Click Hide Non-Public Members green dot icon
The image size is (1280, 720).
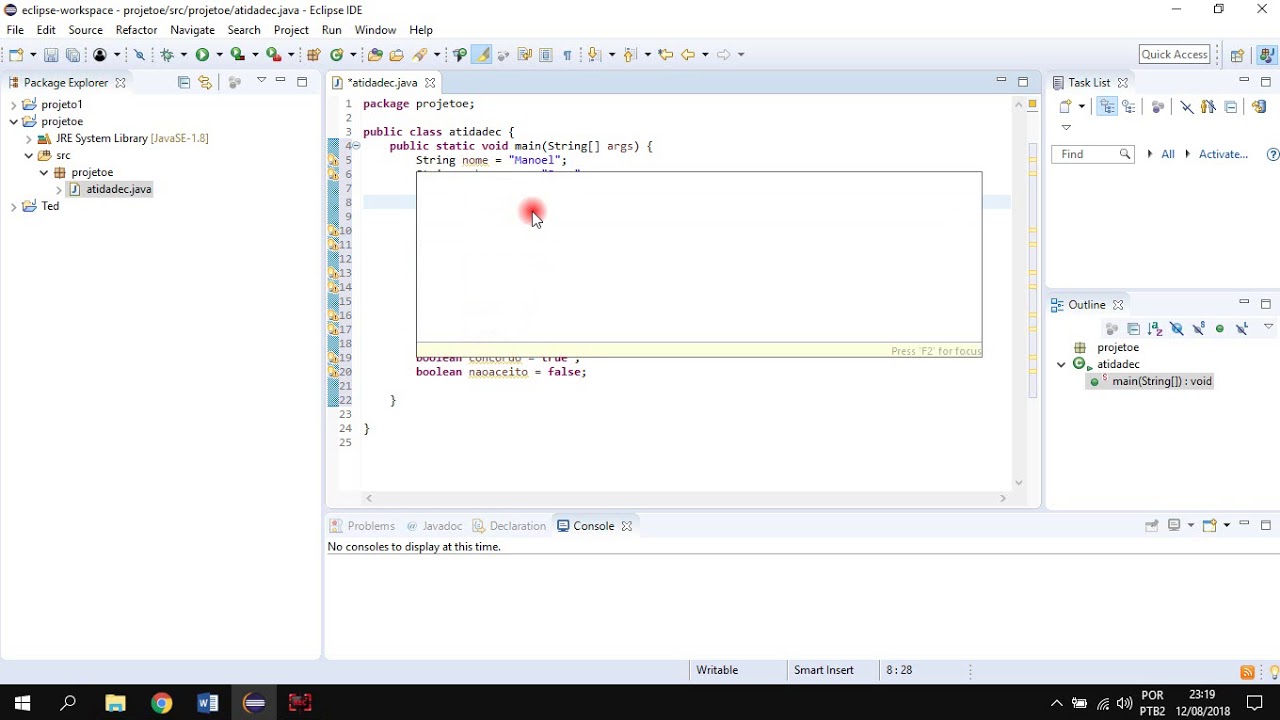pos(1220,328)
